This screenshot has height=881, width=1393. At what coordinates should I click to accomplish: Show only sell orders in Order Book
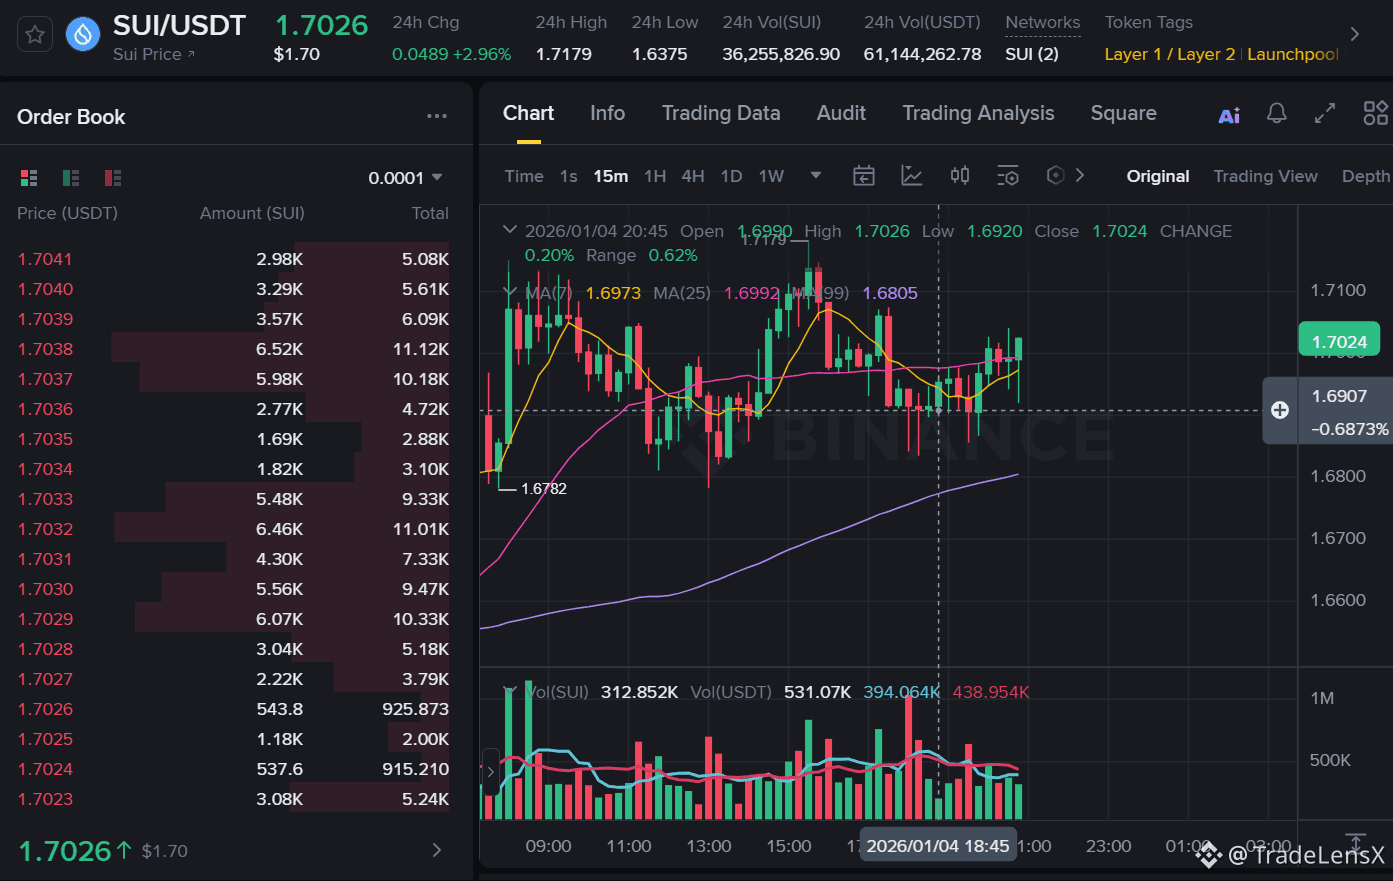(112, 177)
